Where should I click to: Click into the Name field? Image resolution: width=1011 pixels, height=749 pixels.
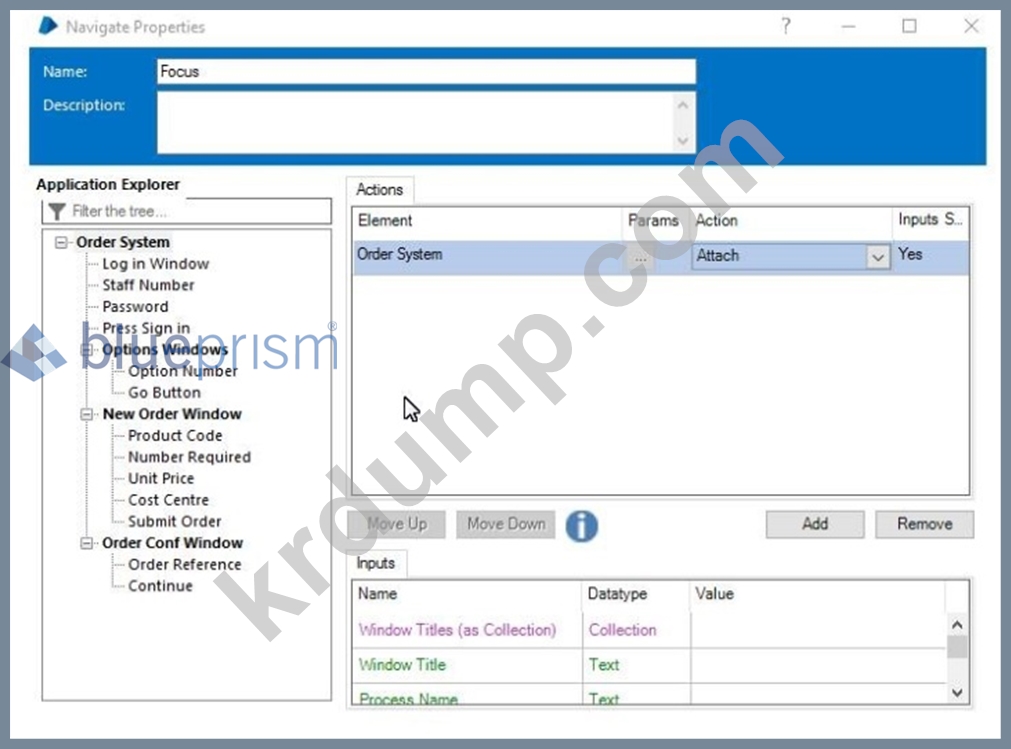coord(425,72)
